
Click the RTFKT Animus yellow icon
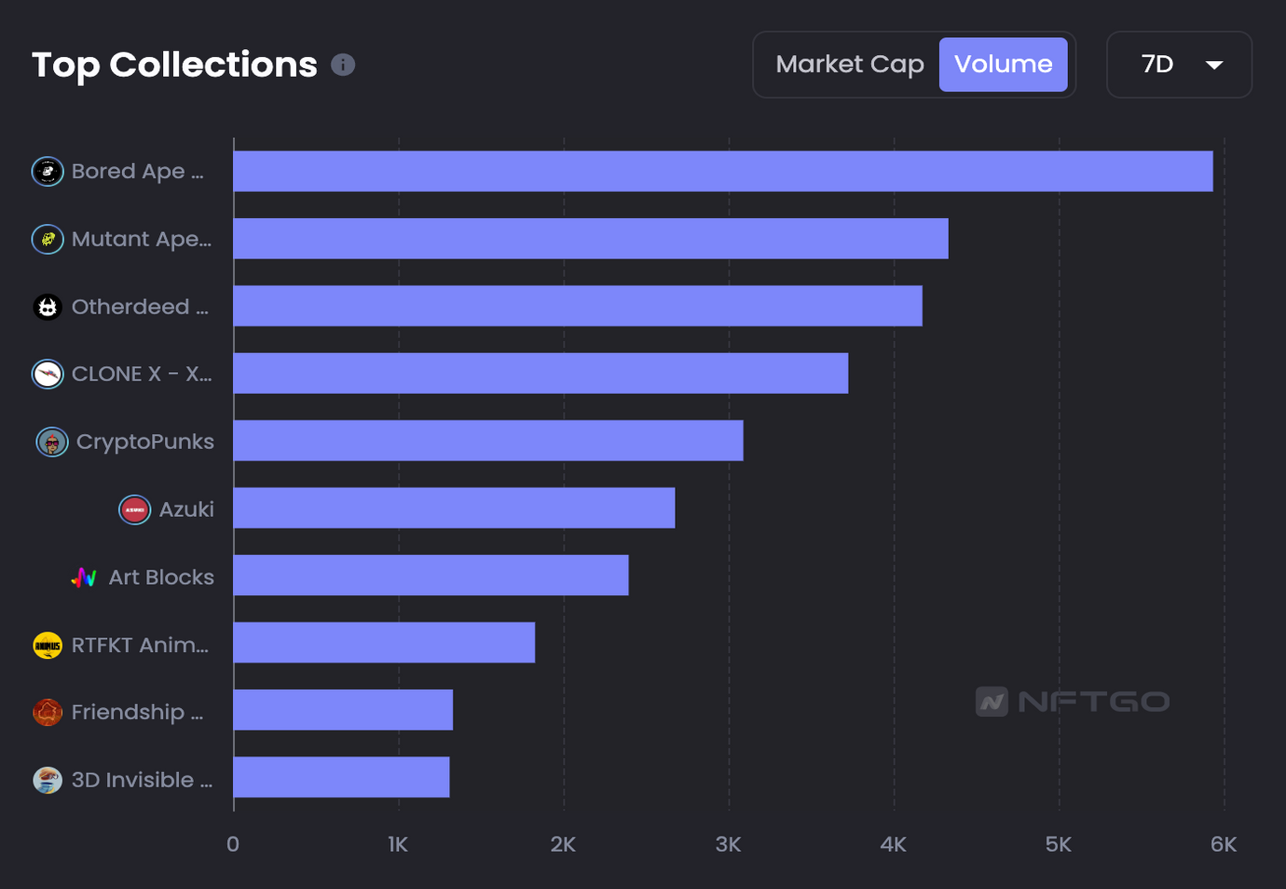click(47, 645)
